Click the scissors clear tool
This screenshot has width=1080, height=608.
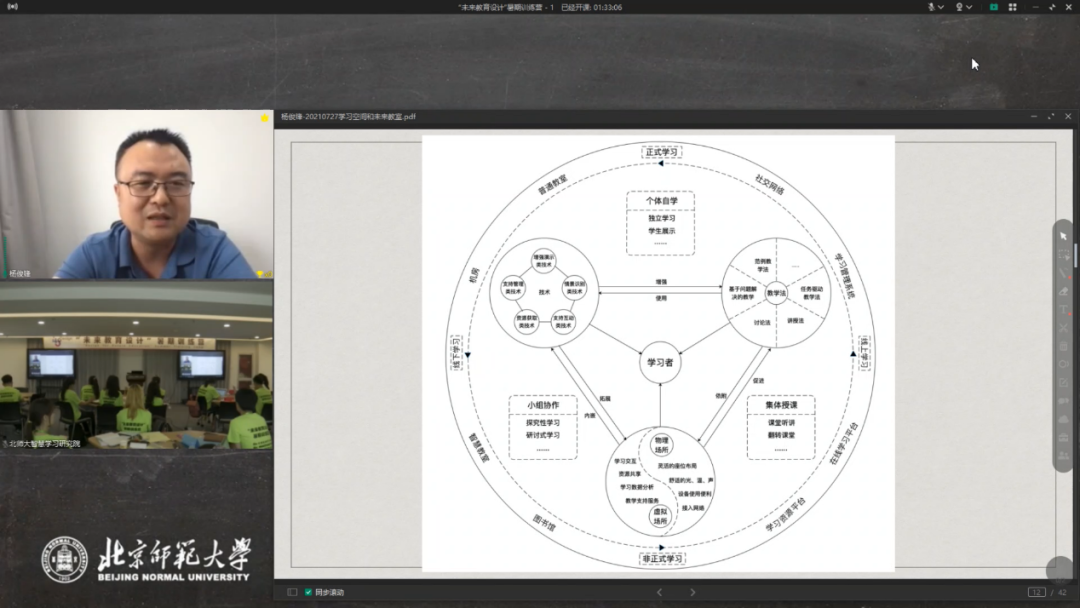[1063, 328]
